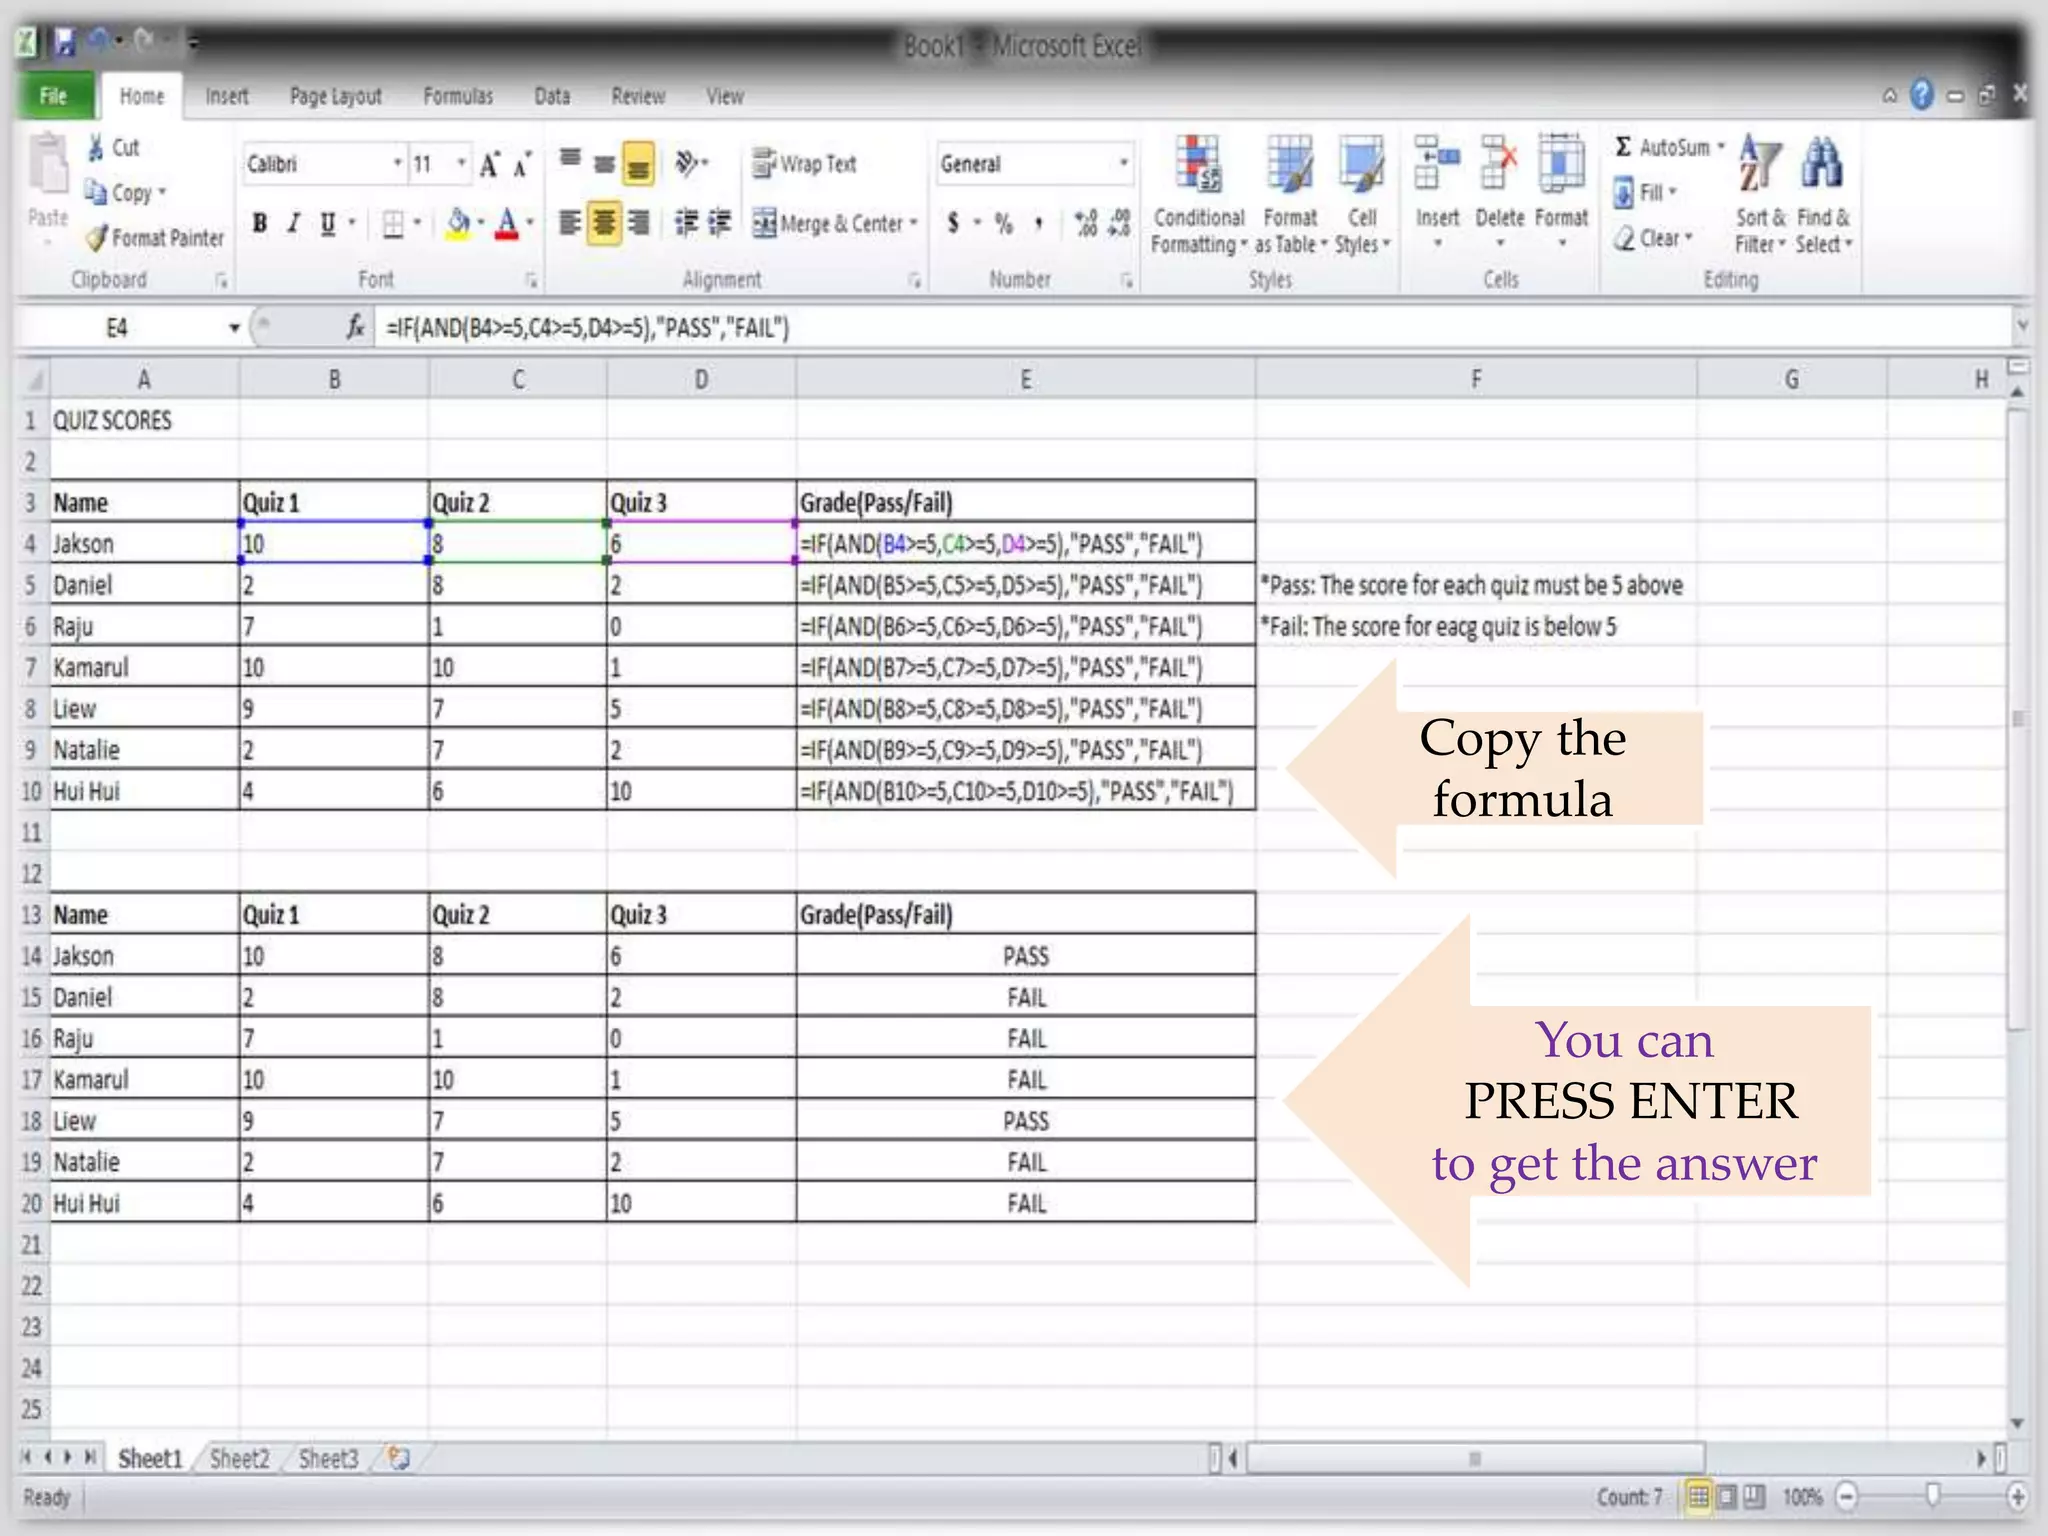Select cell E14 showing PASS
The height and width of the screenshot is (1536, 2048).
1025,956
